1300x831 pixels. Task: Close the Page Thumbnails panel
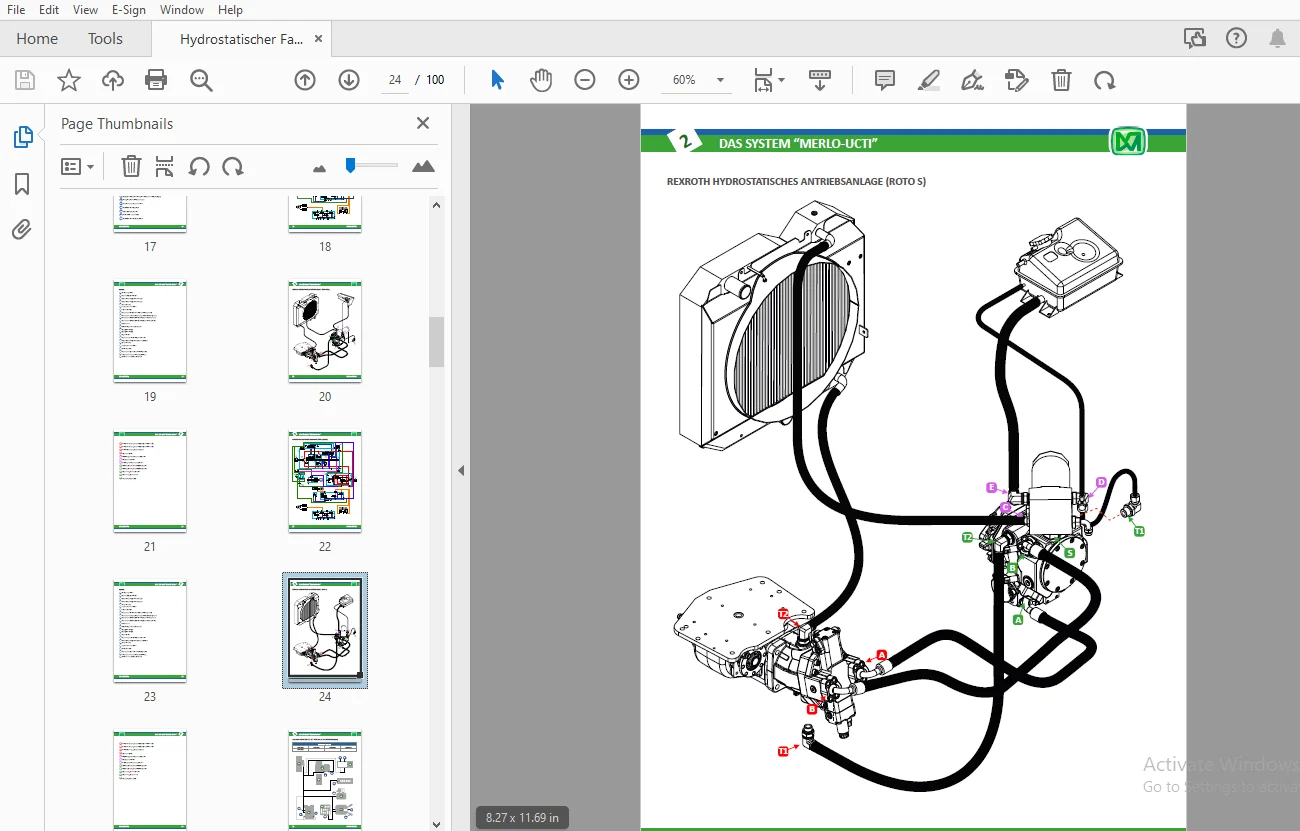(423, 123)
